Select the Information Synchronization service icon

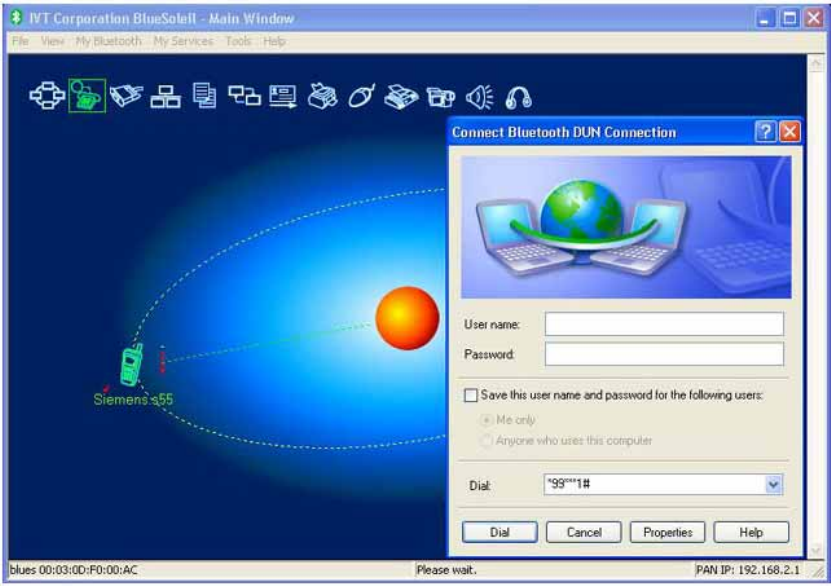point(244,96)
